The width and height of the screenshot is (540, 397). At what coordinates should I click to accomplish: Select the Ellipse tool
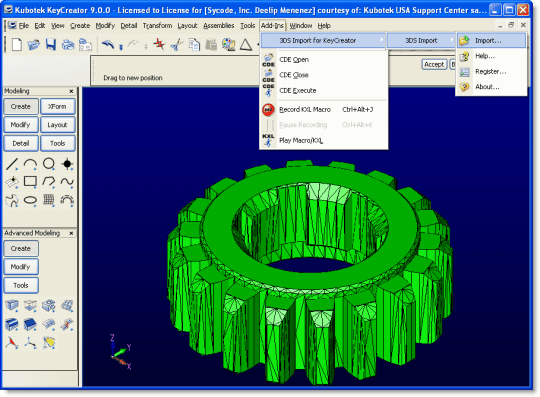coord(30,200)
